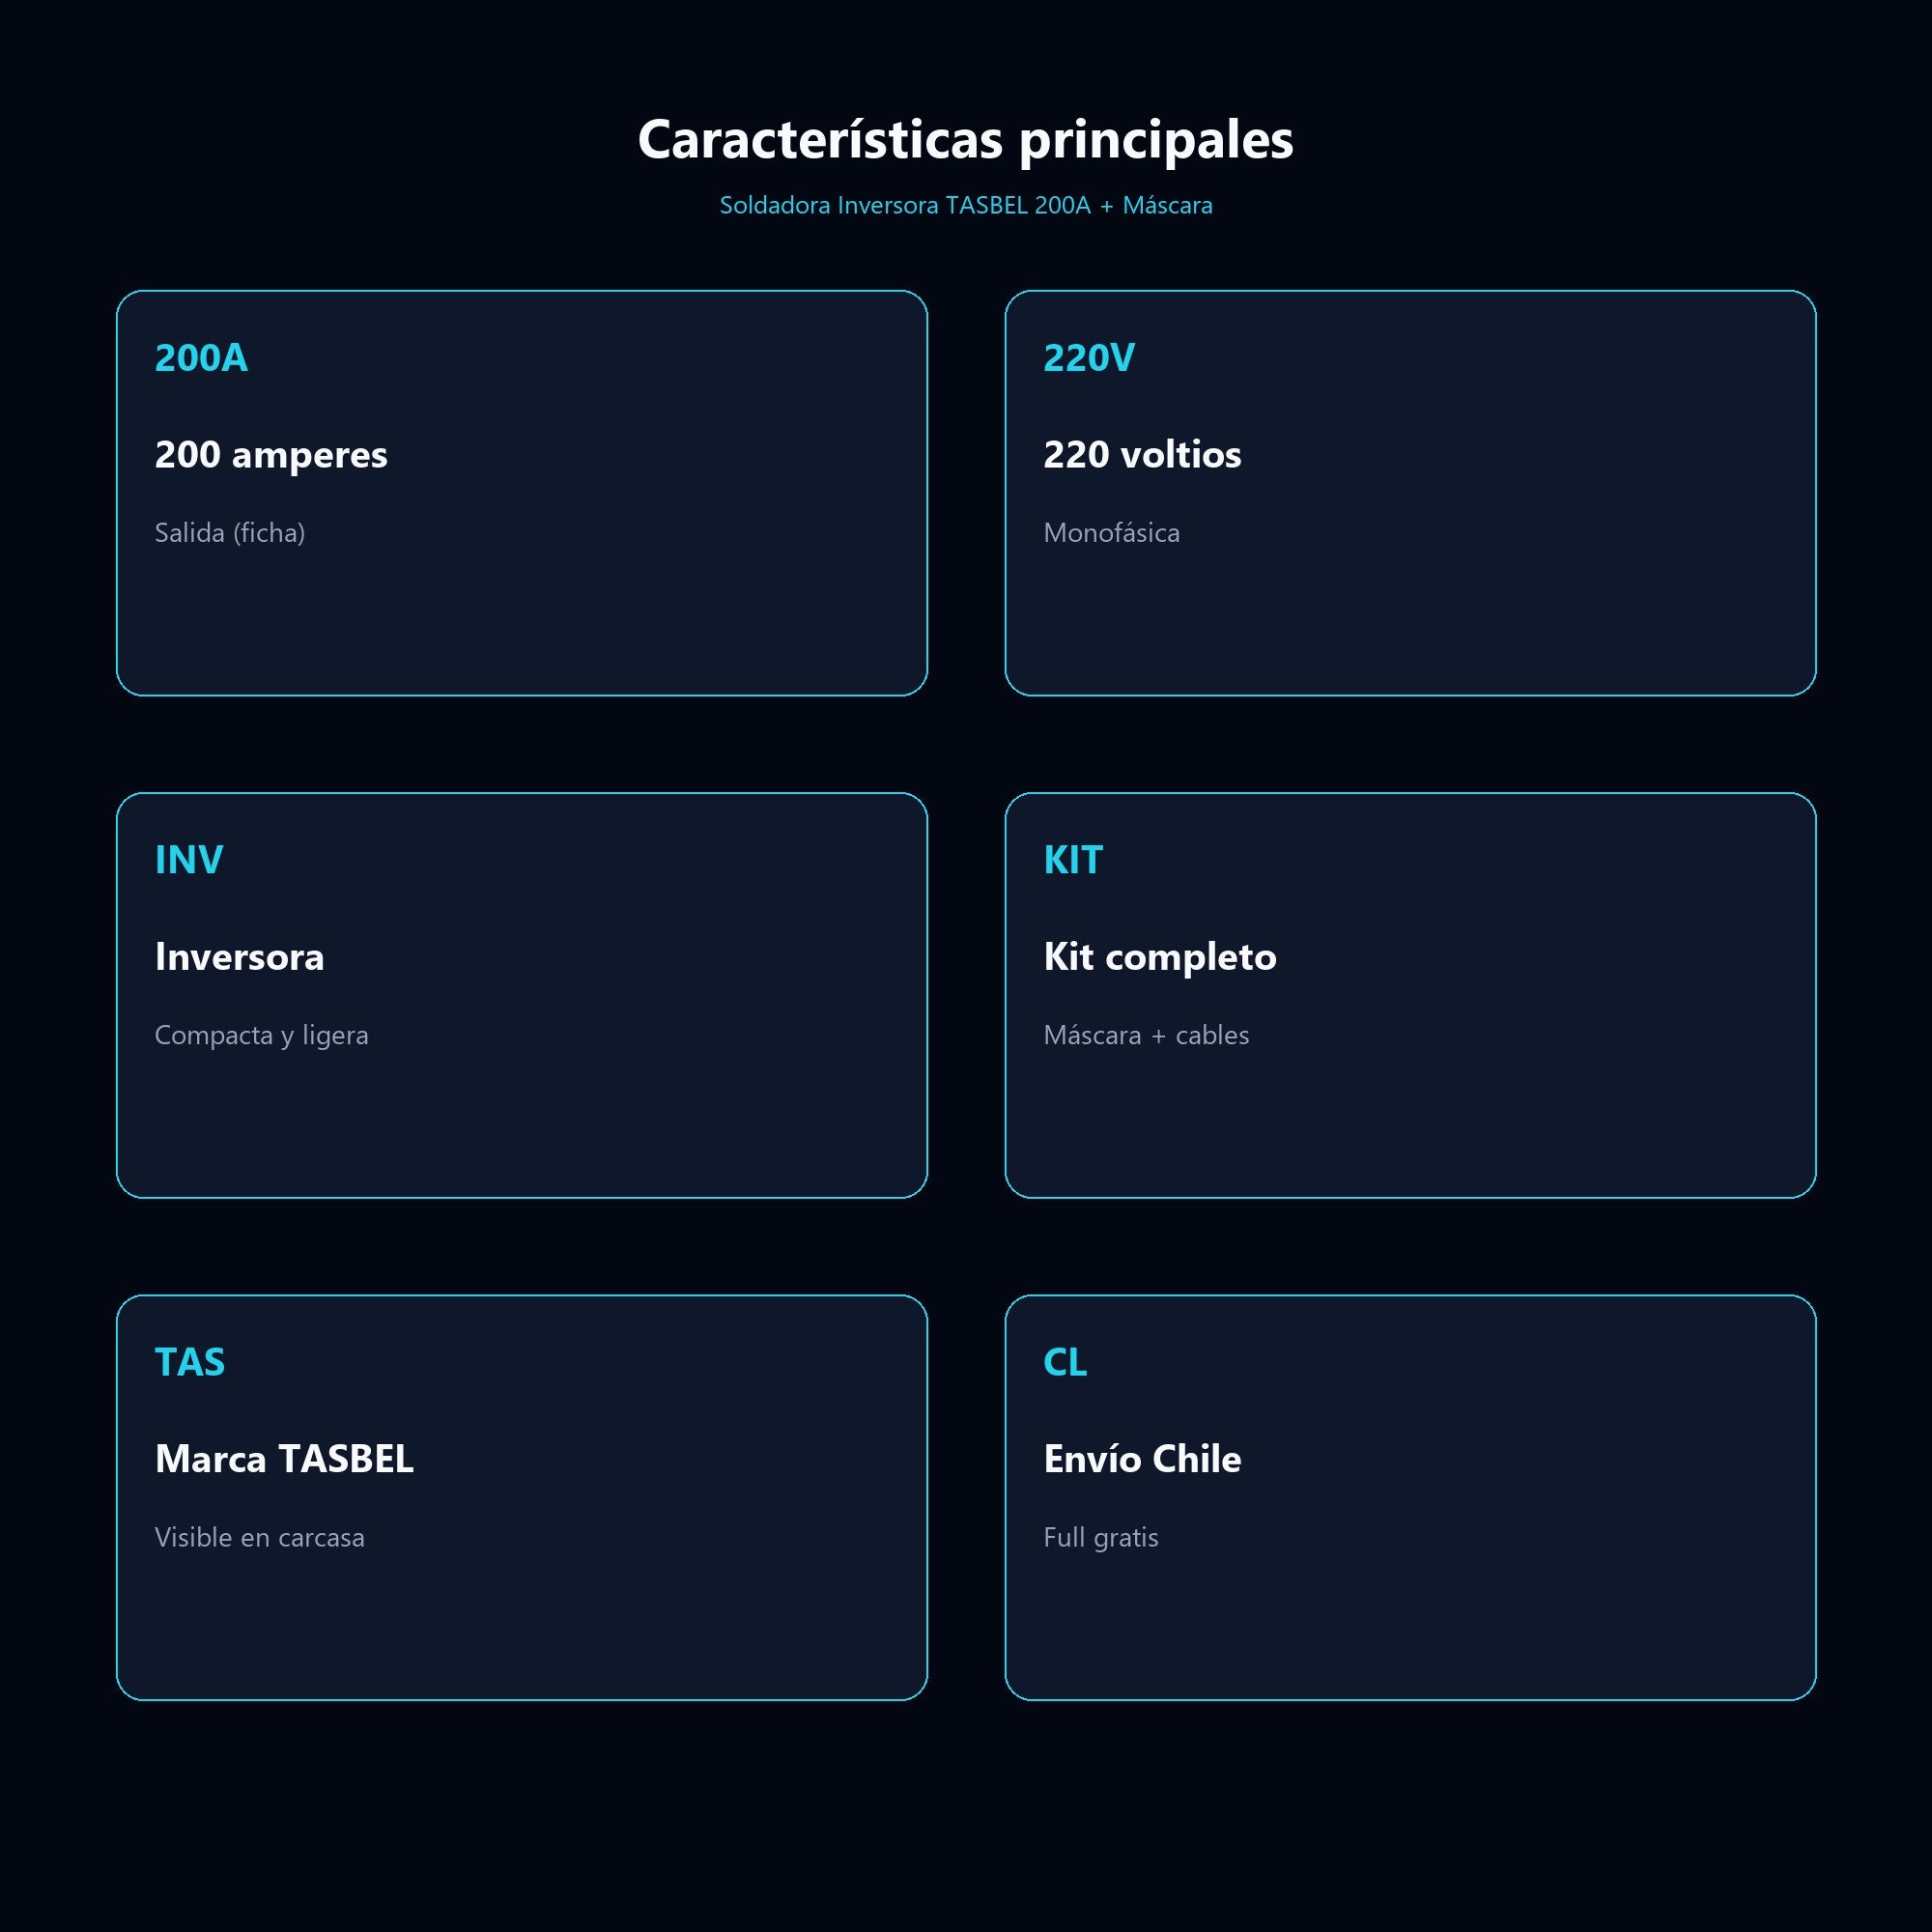This screenshot has height=1932, width=1932.
Task: Click the "Compacta y ligera" description
Action: pos(261,1035)
